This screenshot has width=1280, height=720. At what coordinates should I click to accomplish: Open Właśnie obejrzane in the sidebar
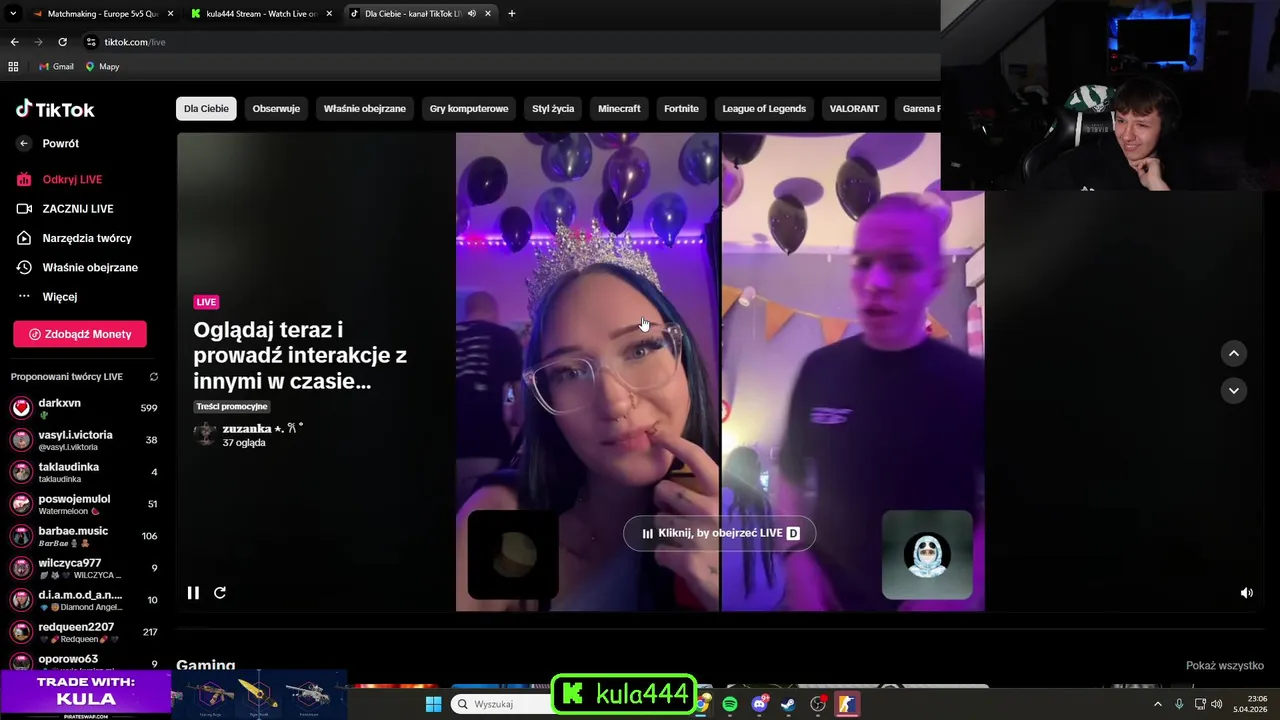click(x=90, y=267)
